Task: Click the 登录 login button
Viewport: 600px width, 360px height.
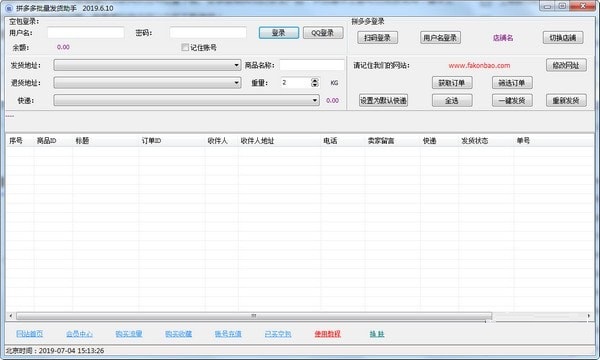Action: tap(279, 33)
